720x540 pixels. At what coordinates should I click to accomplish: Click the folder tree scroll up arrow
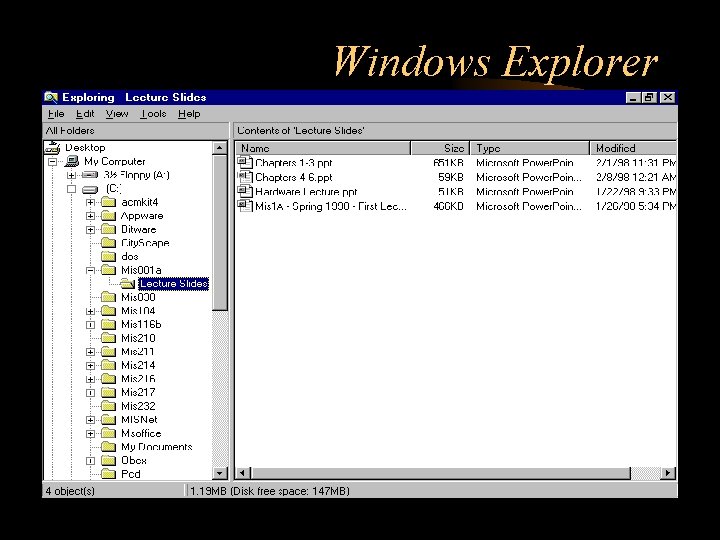pos(219,148)
